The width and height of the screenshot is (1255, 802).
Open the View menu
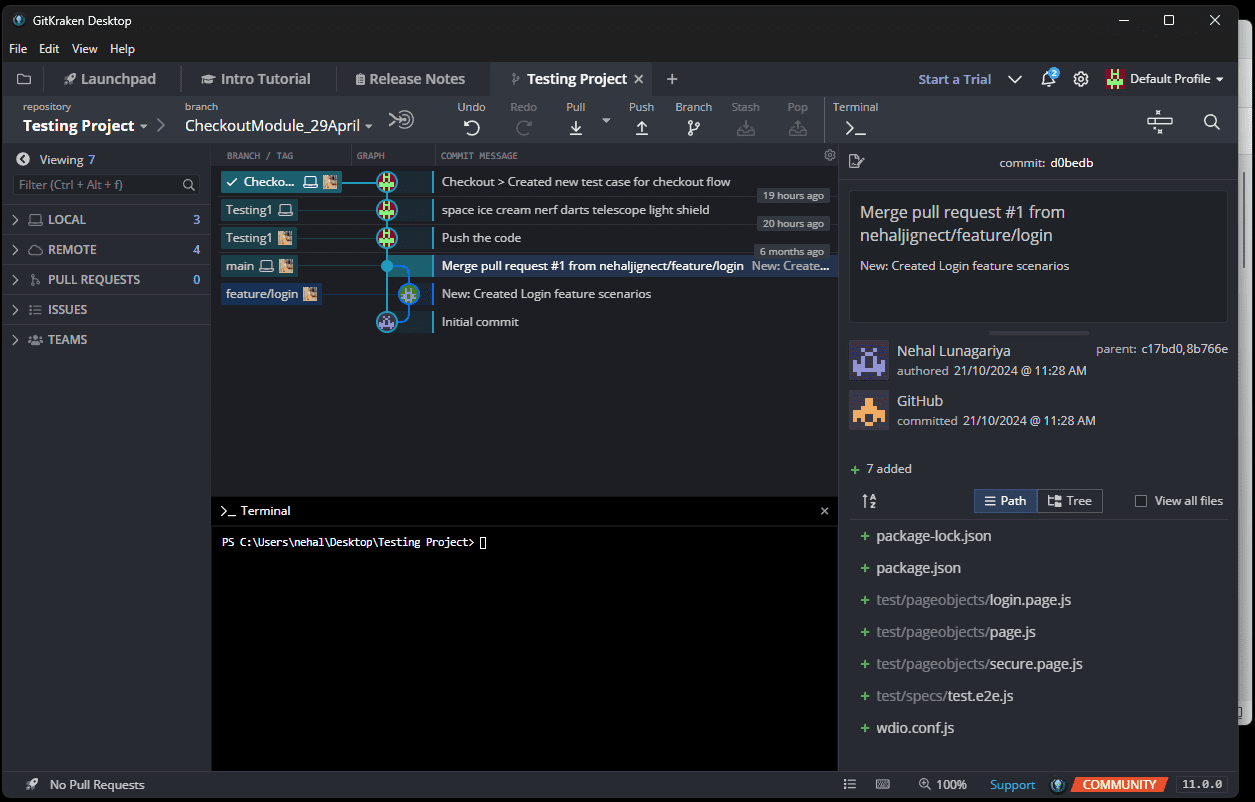point(85,49)
